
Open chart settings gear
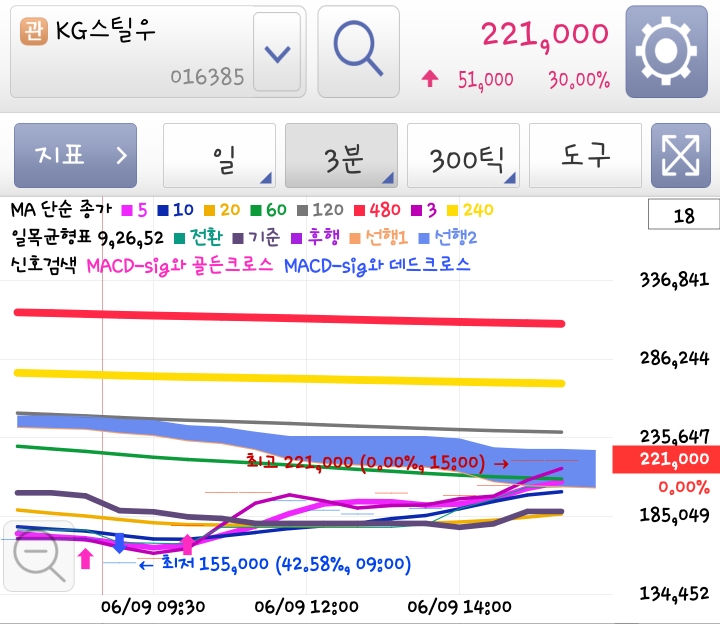pos(666,51)
